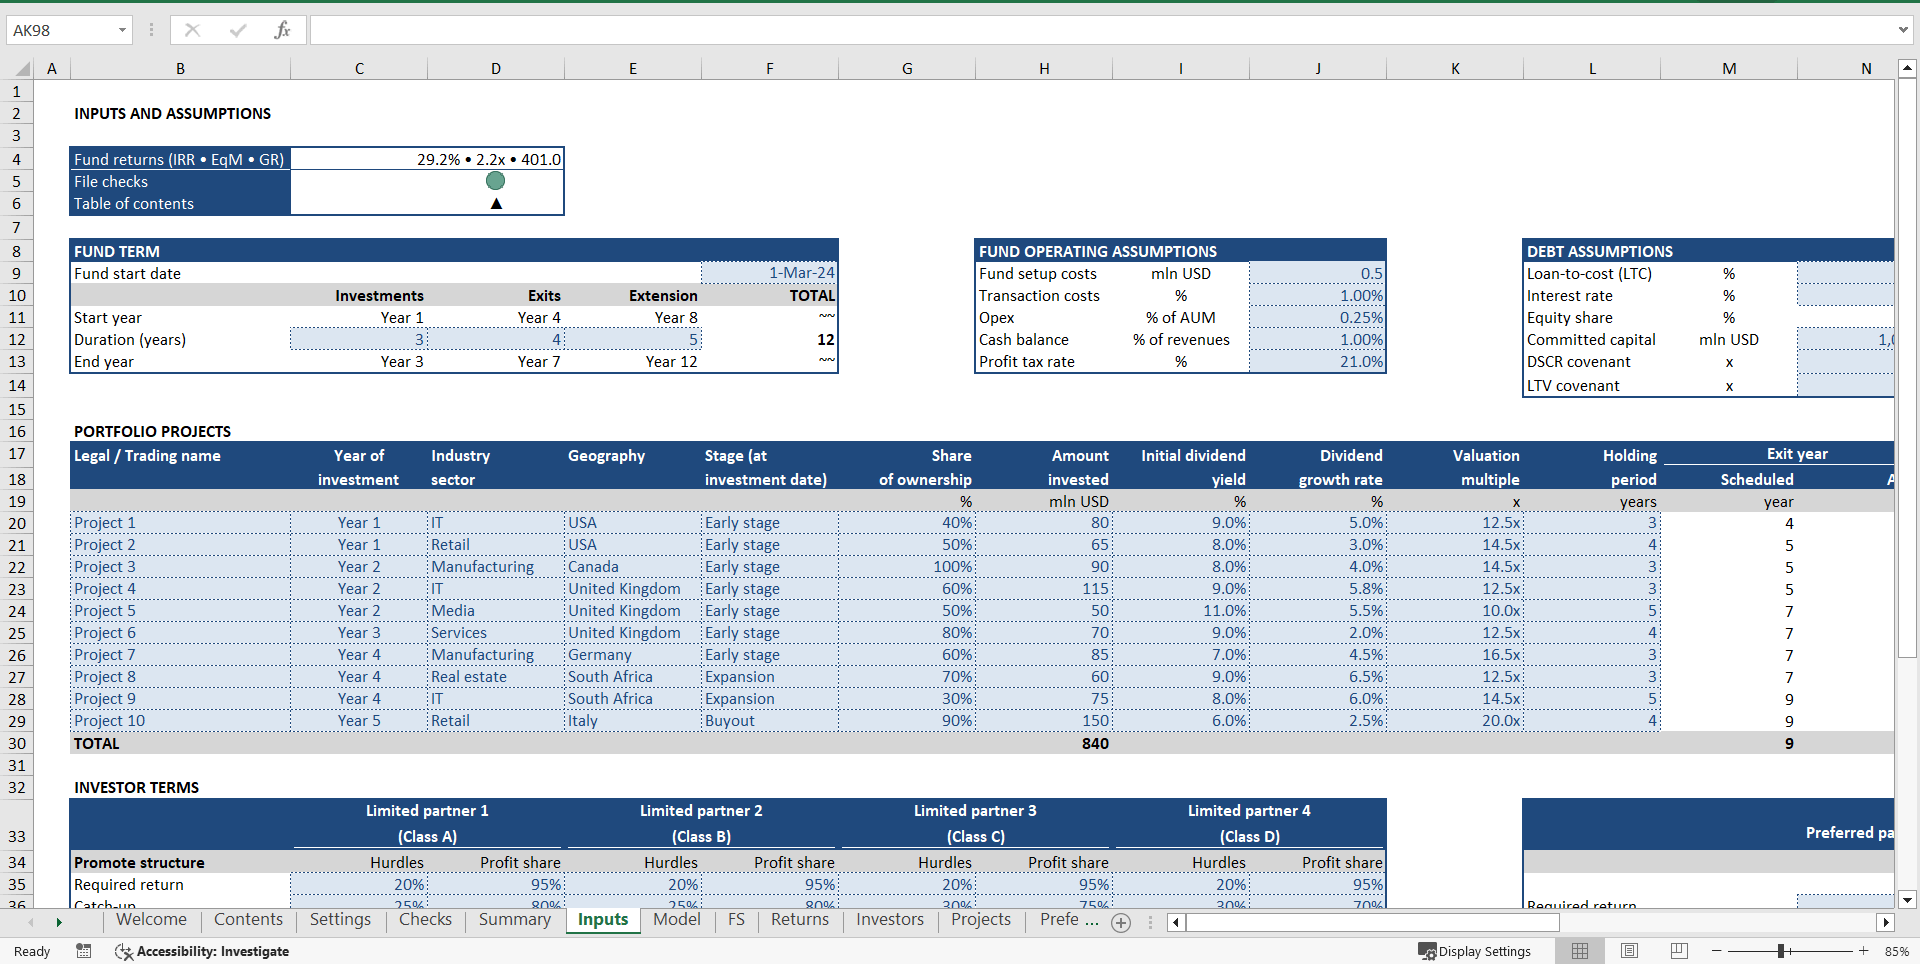
Task: Select row 20 header
Action: (17, 523)
